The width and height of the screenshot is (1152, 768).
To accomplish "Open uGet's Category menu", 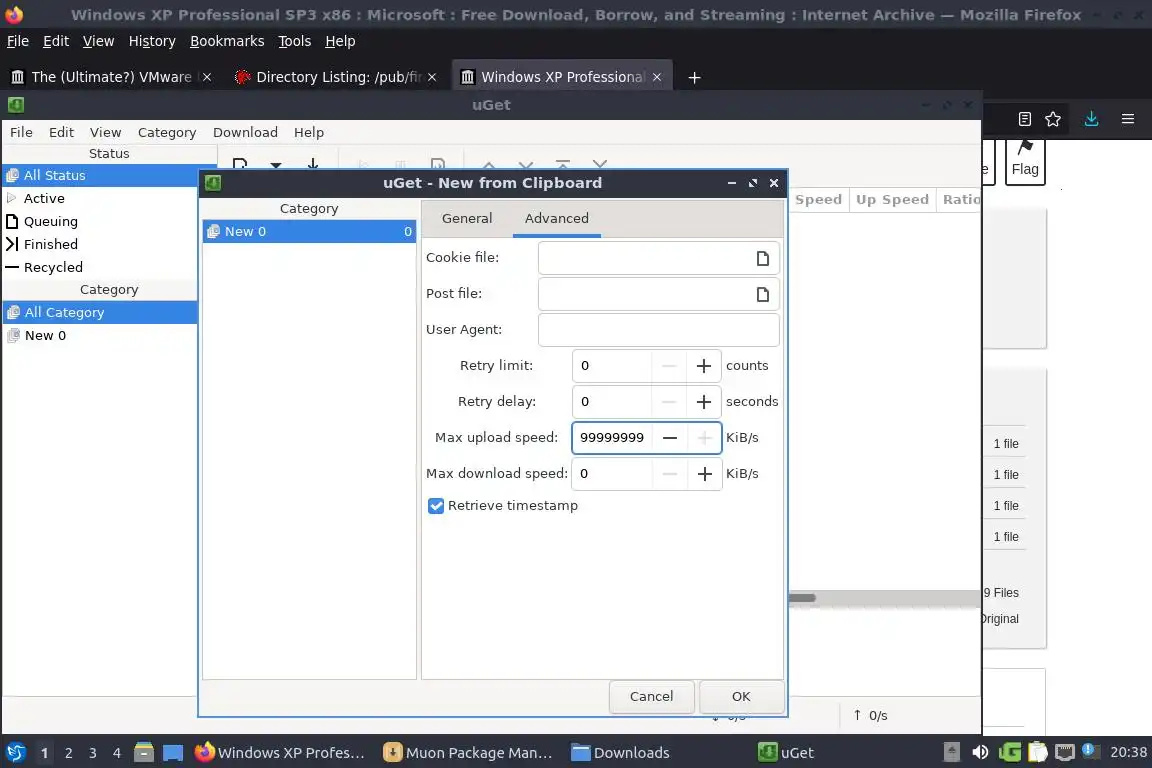I will click(167, 132).
